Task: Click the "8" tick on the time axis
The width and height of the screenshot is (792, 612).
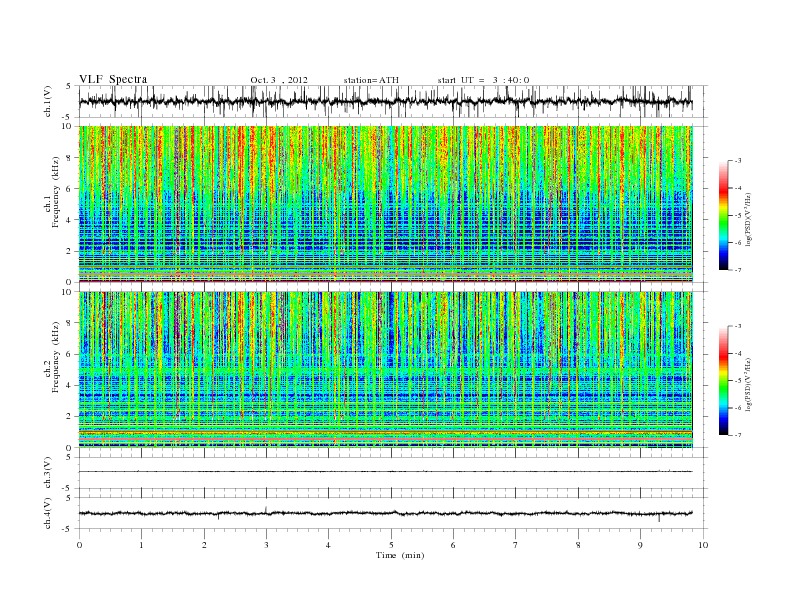Action: pyautogui.click(x=578, y=545)
